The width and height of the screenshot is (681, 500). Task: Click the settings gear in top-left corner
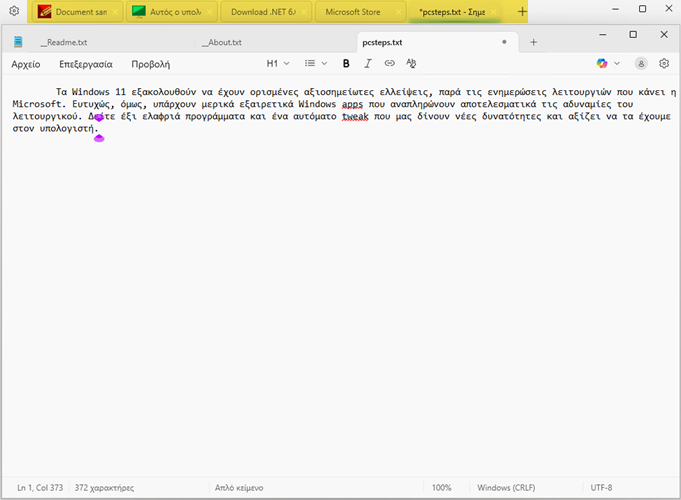(x=14, y=11)
